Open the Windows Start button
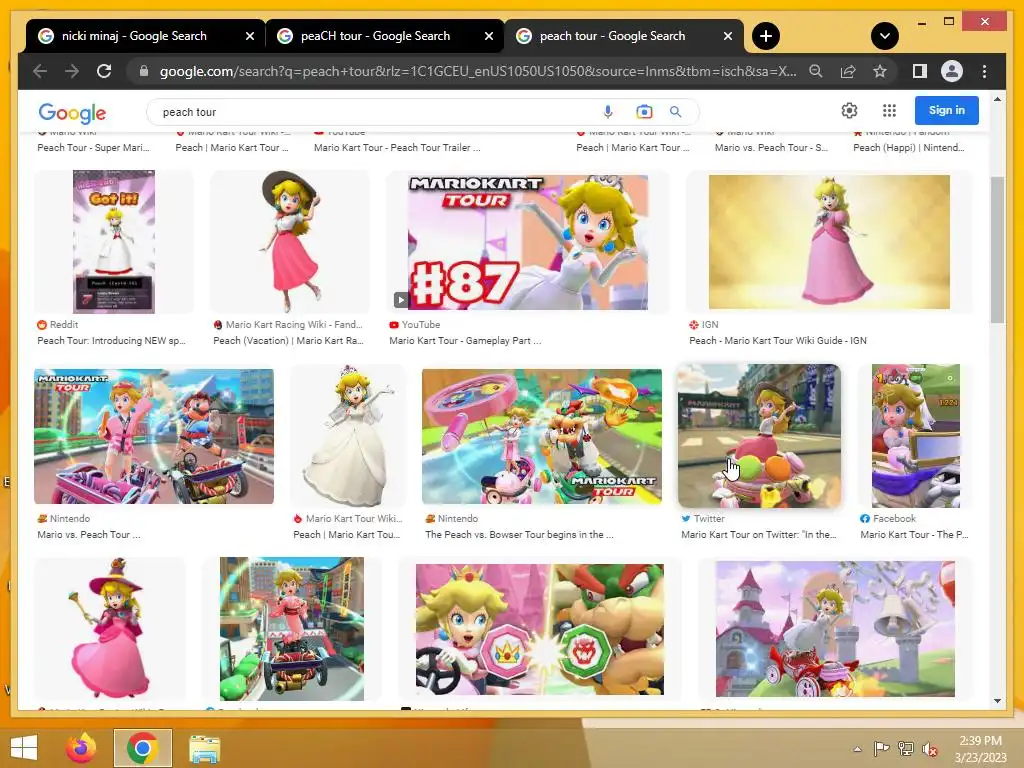Viewport: 1024px width, 768px height. (x=24, y=748)
